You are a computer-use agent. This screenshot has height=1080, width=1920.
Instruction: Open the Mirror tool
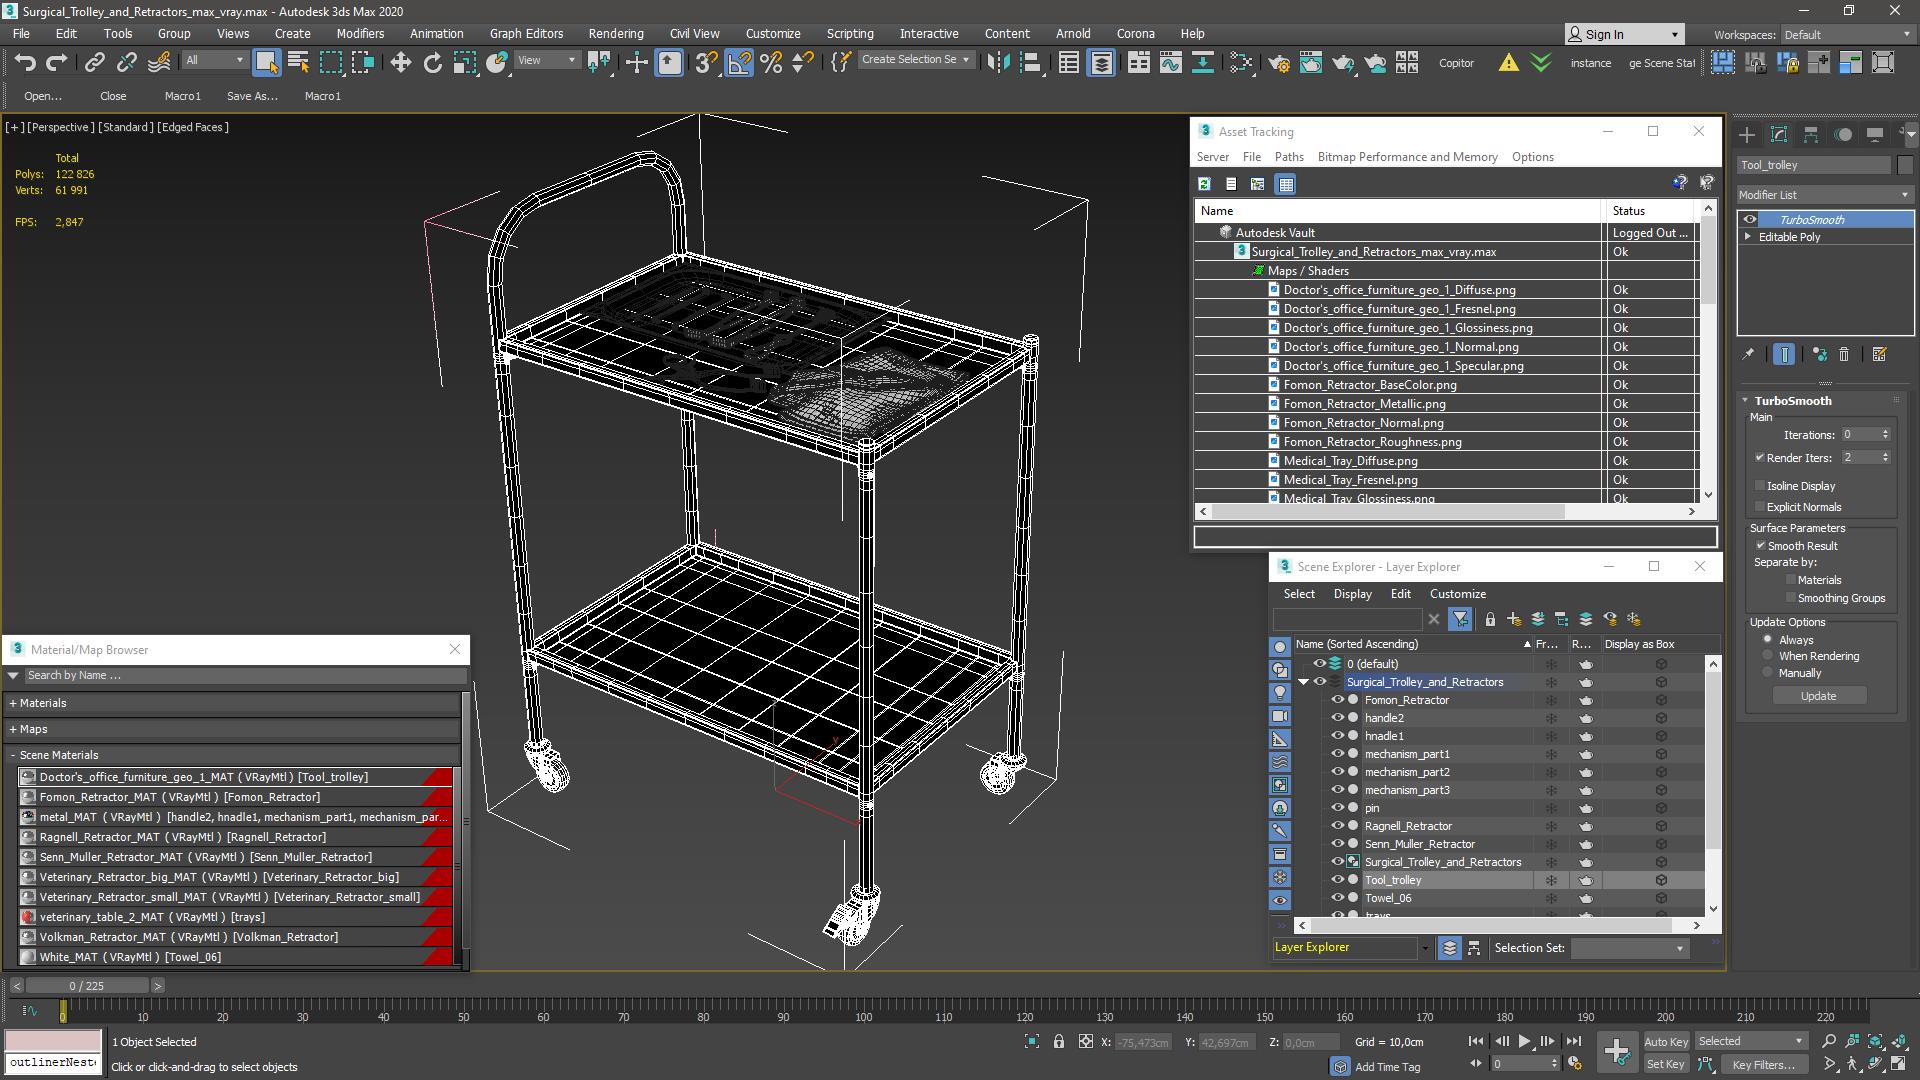click(x=997, y=62)
